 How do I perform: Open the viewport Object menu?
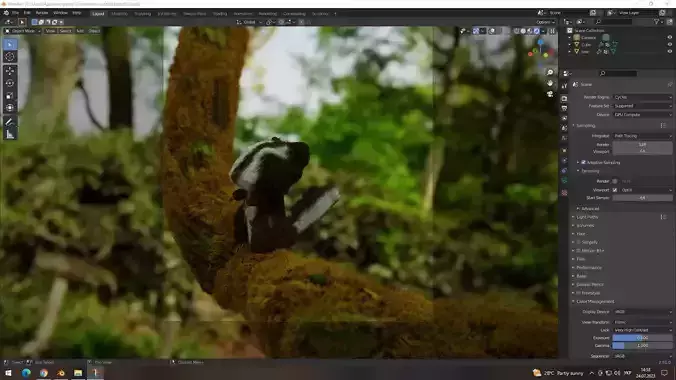click(x=94, y=31)
